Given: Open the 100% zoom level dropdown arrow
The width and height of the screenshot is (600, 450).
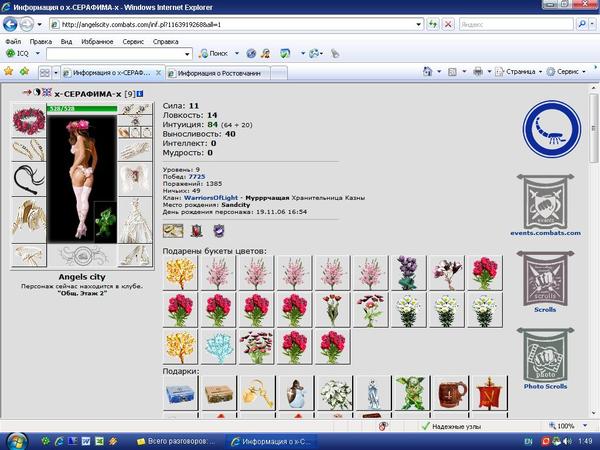Looking at the screenshot, I should tap(585, 426).
